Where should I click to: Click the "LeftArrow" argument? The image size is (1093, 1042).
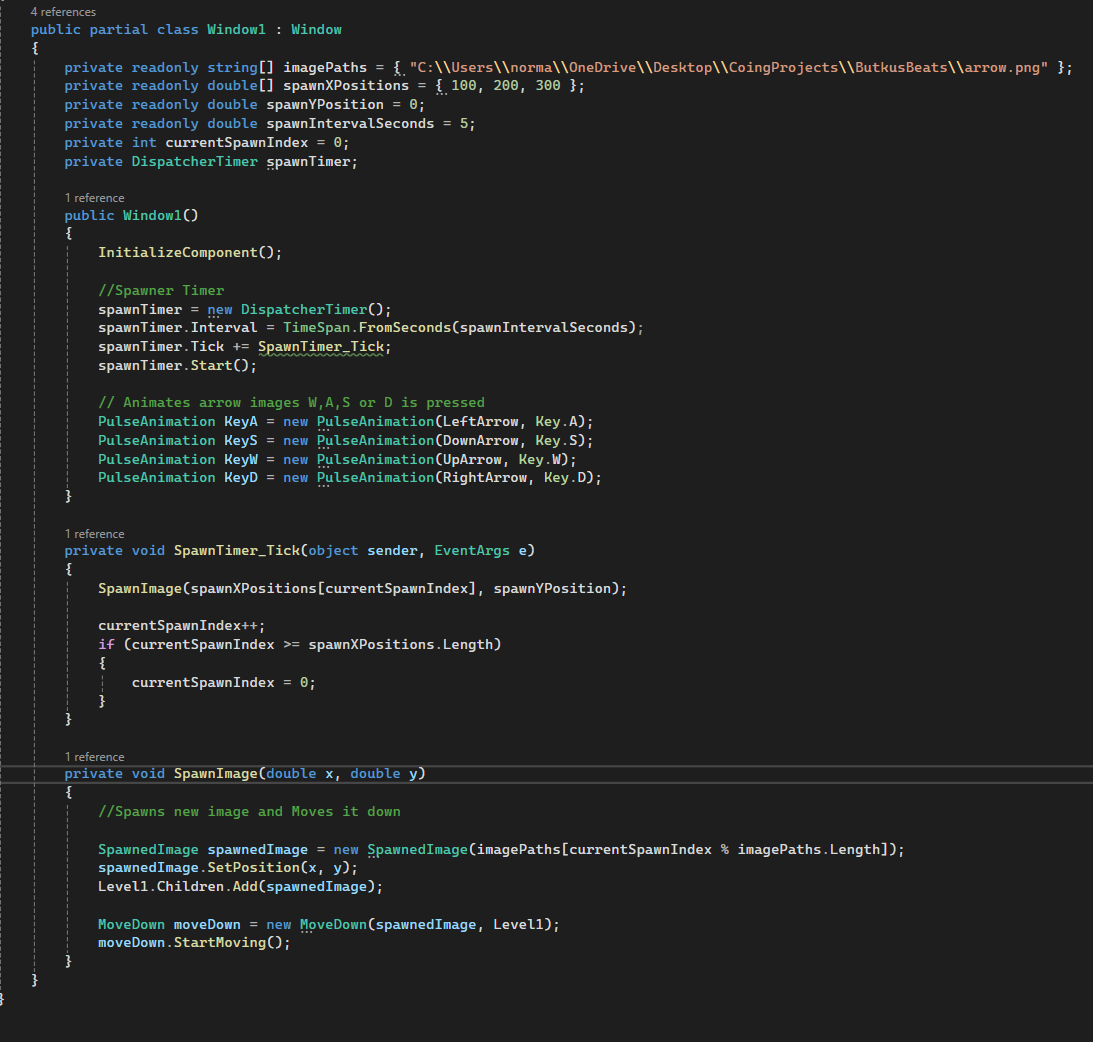tap(480, 422)
